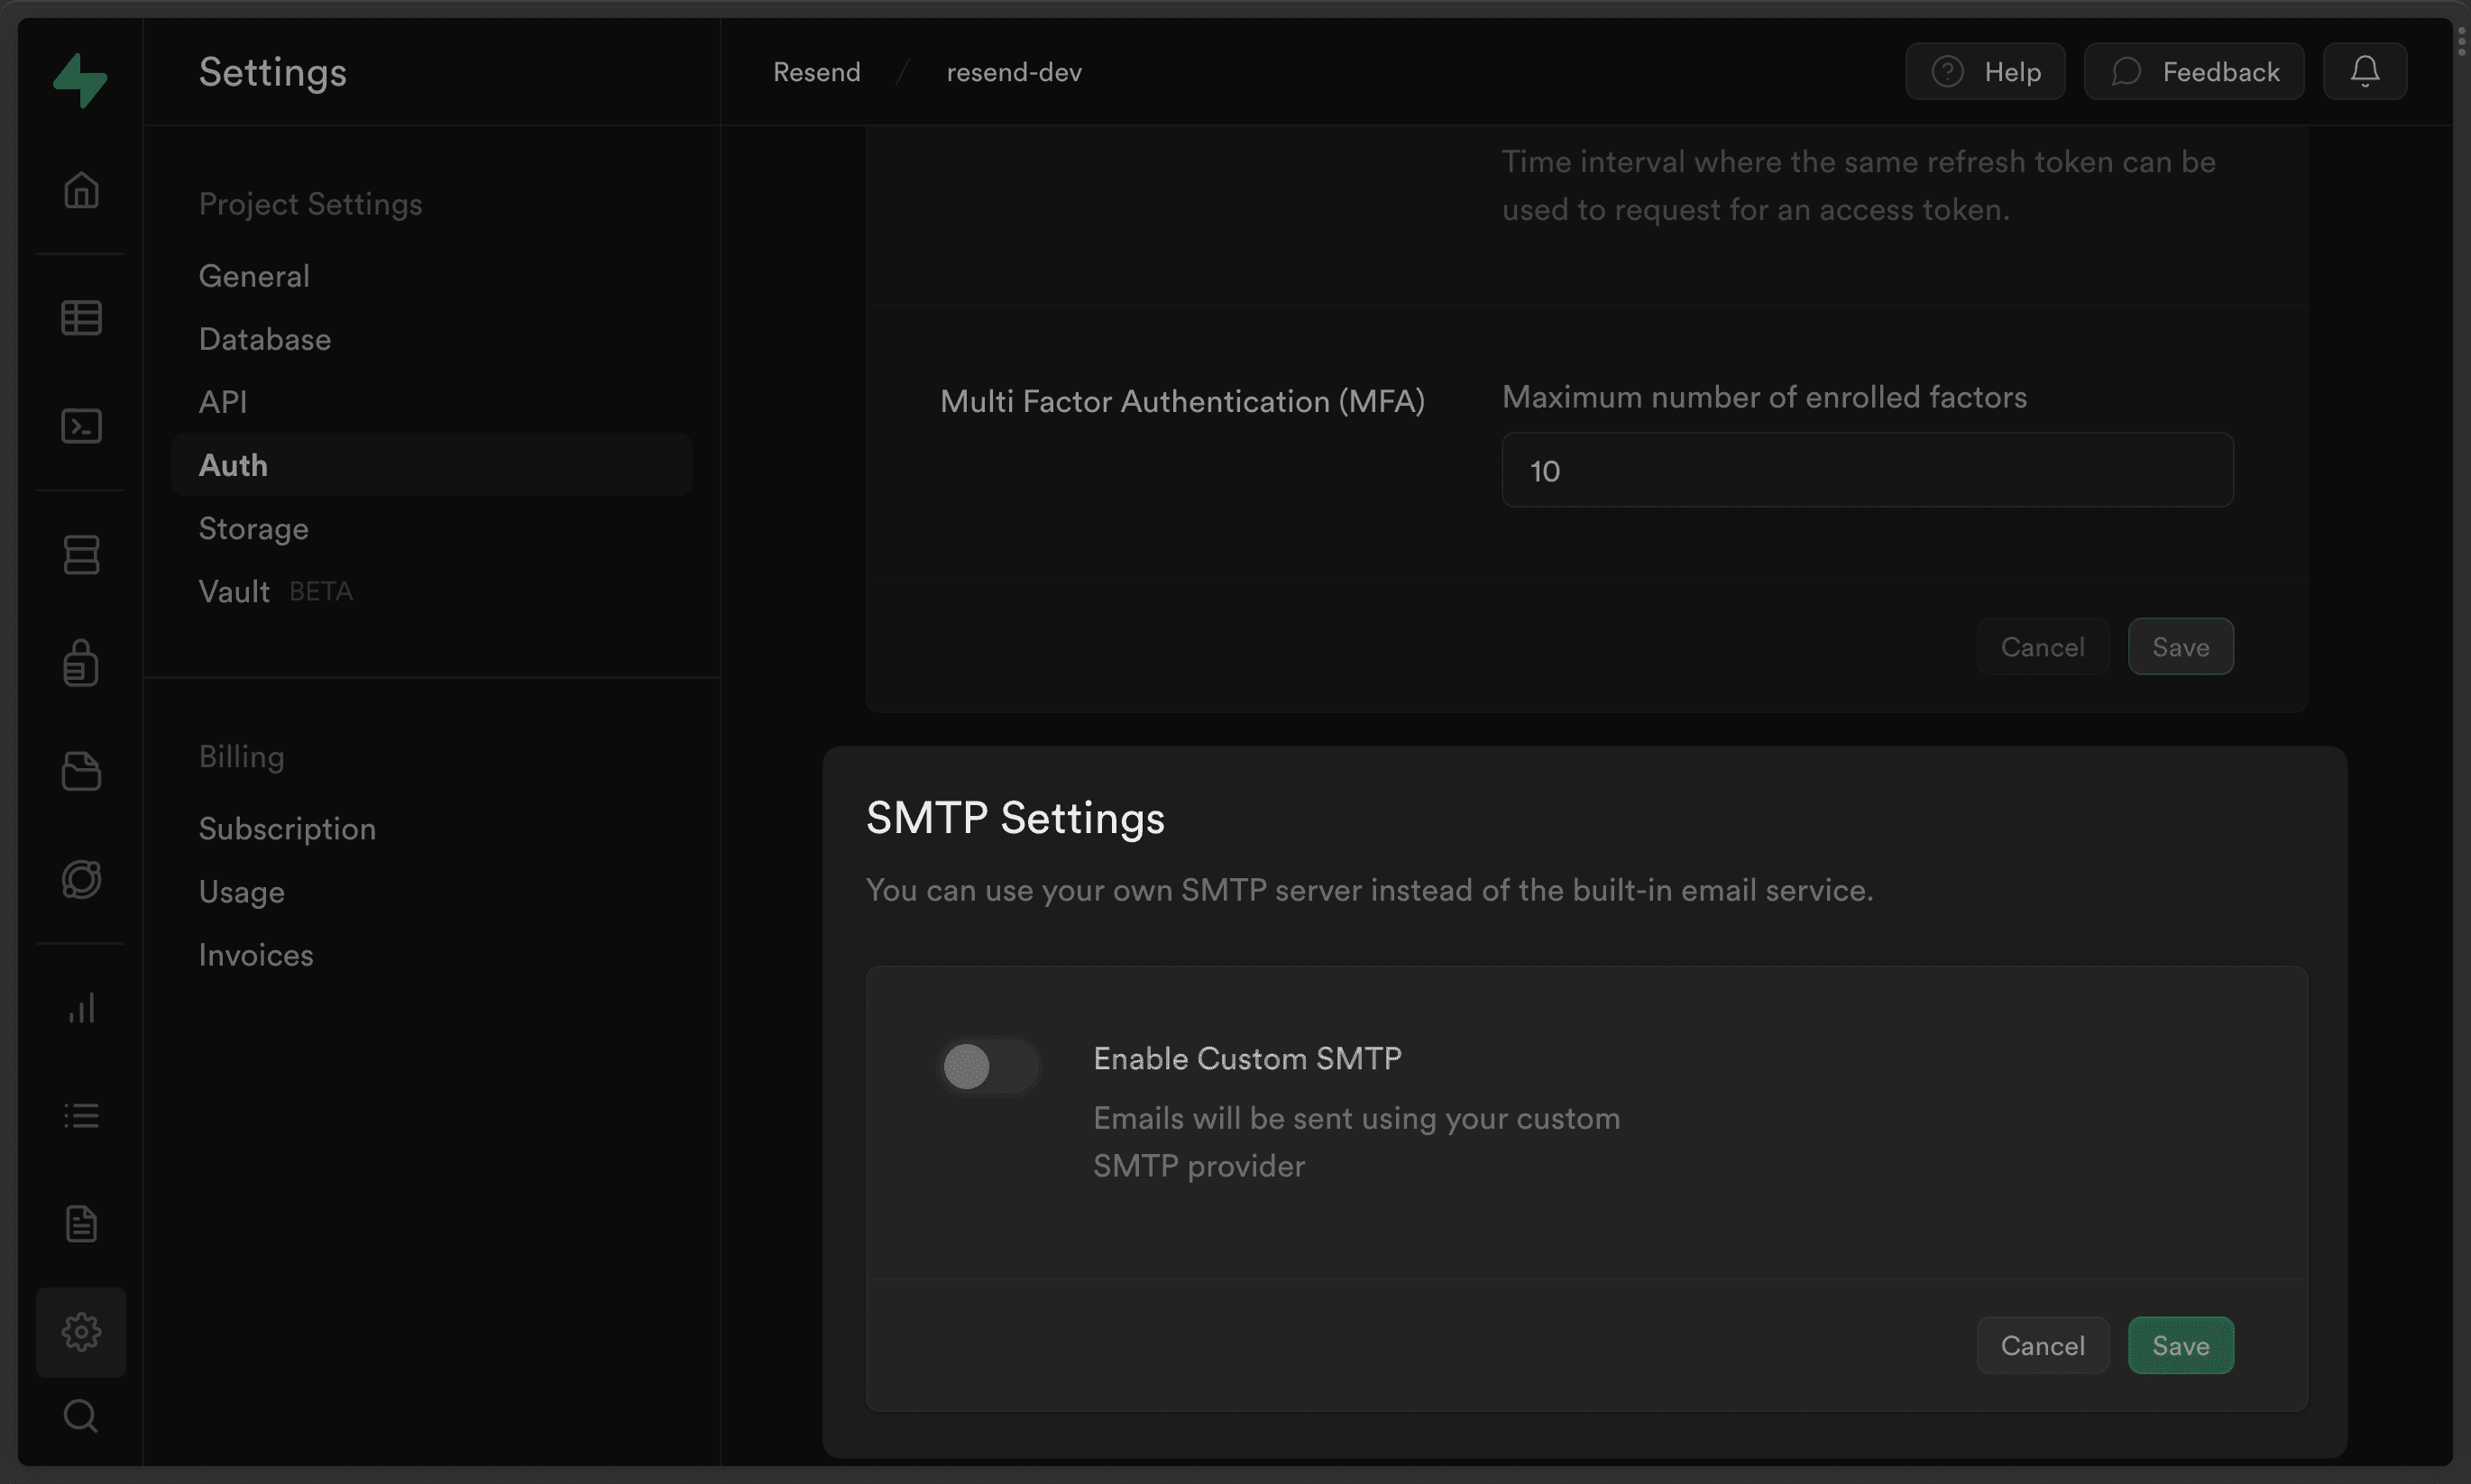Open the Table Editor from the sidebar
The height and width of the screenshot is (1484, 2471).
click(81, 317)
